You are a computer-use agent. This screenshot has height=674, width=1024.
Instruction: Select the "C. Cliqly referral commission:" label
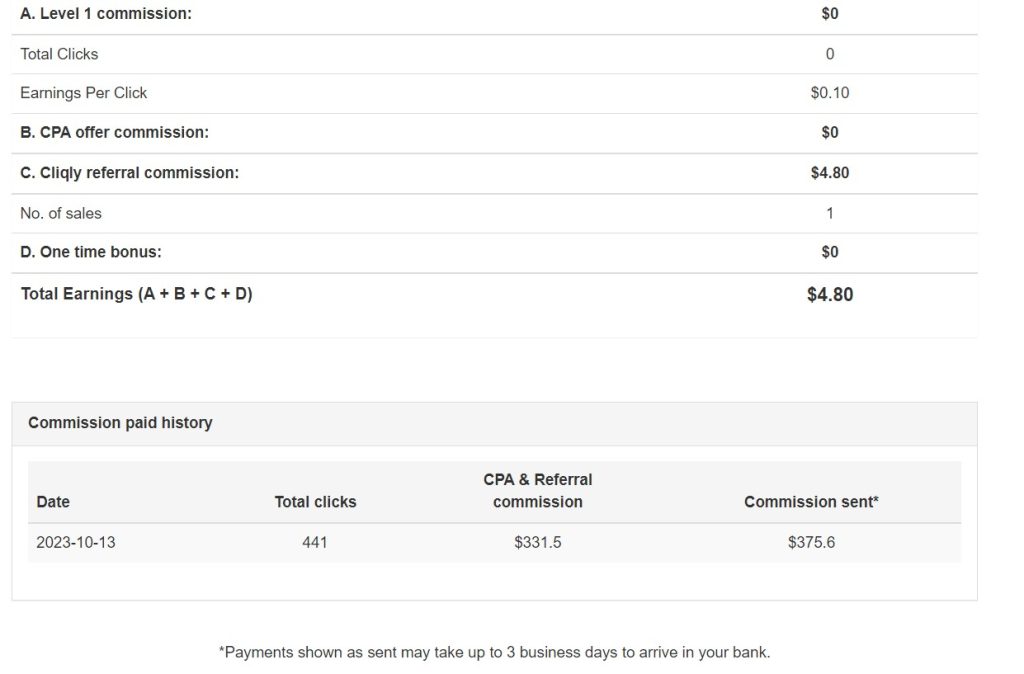pyautogui.click(x=129, y=173)
